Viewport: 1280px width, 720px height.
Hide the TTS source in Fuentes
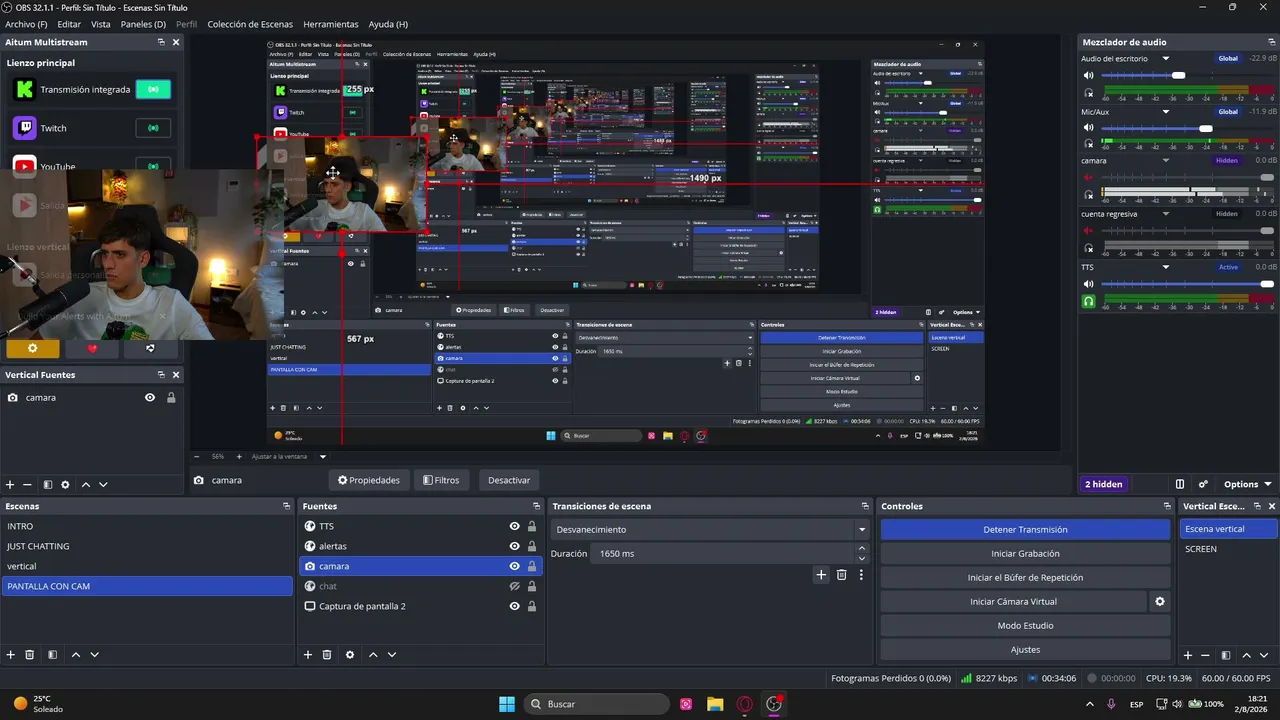coord(514,526)
